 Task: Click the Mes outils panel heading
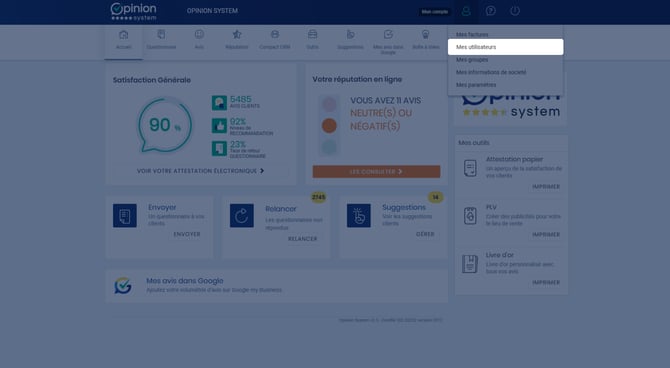coord(474,143)
